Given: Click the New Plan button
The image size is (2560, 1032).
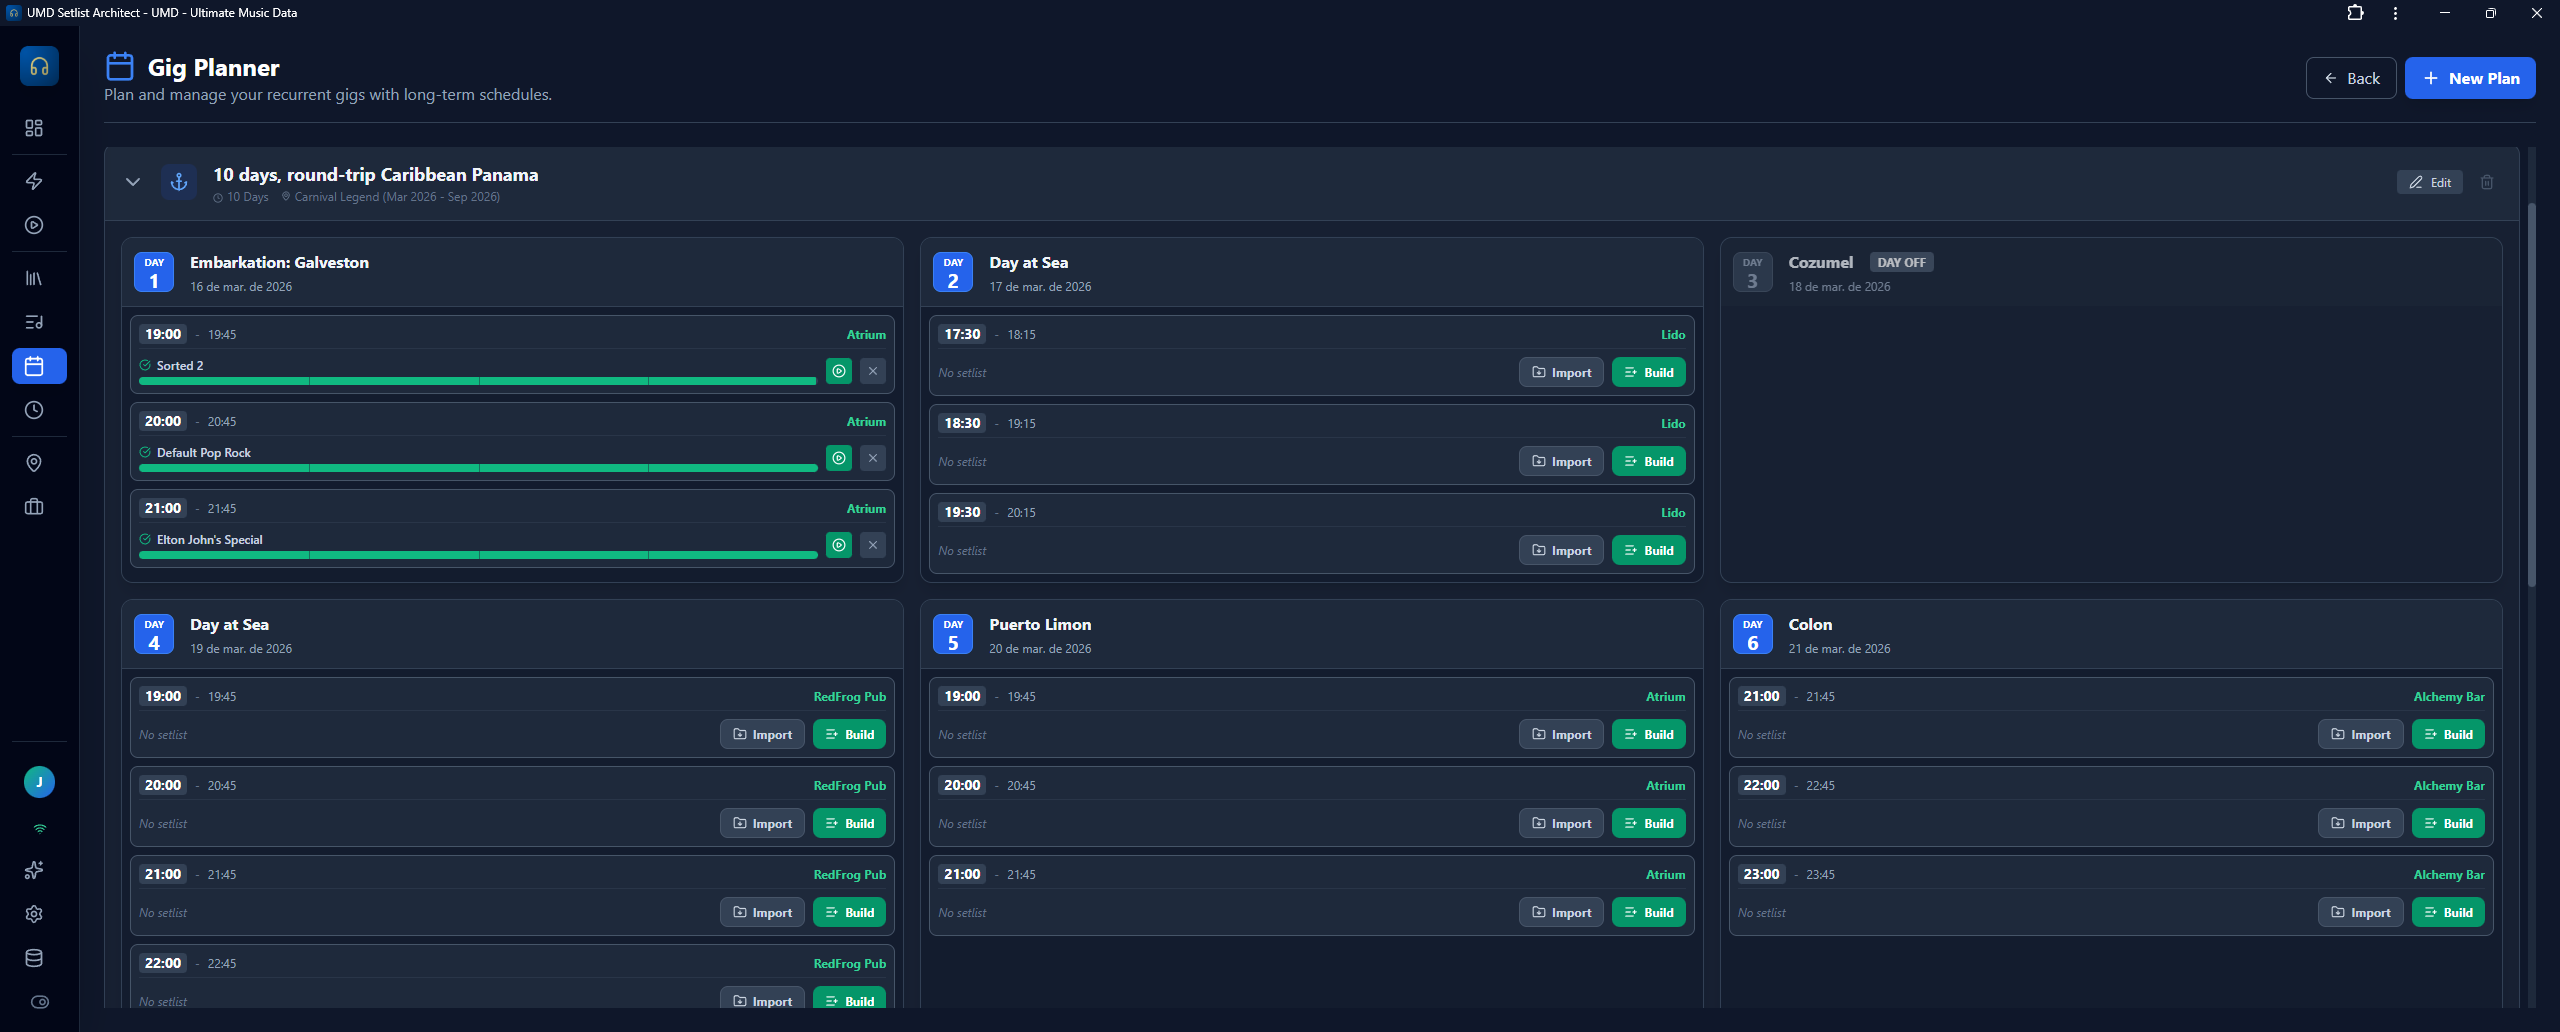Looking at the screenshot, I should [x=2469, y=78].
